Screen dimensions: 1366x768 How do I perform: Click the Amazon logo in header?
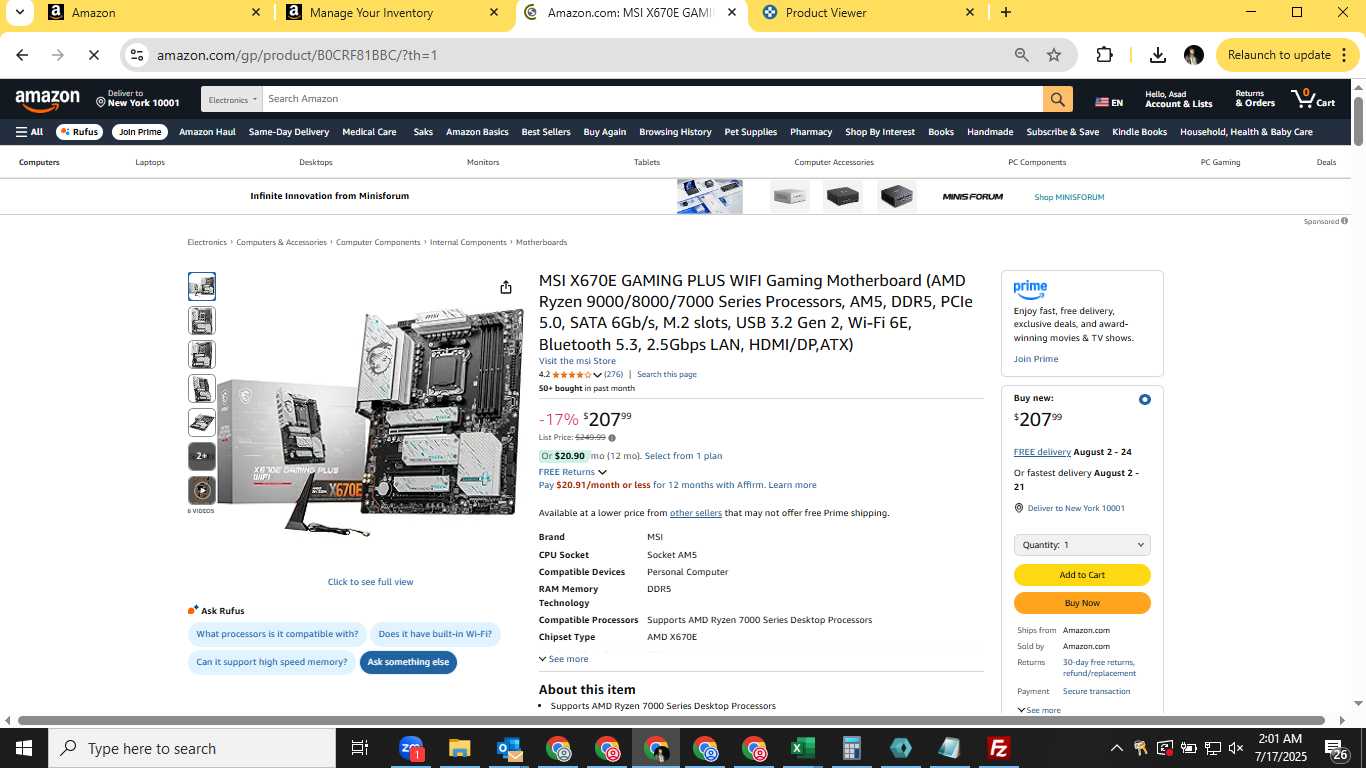pyautogui.click(x=47, y=100)
